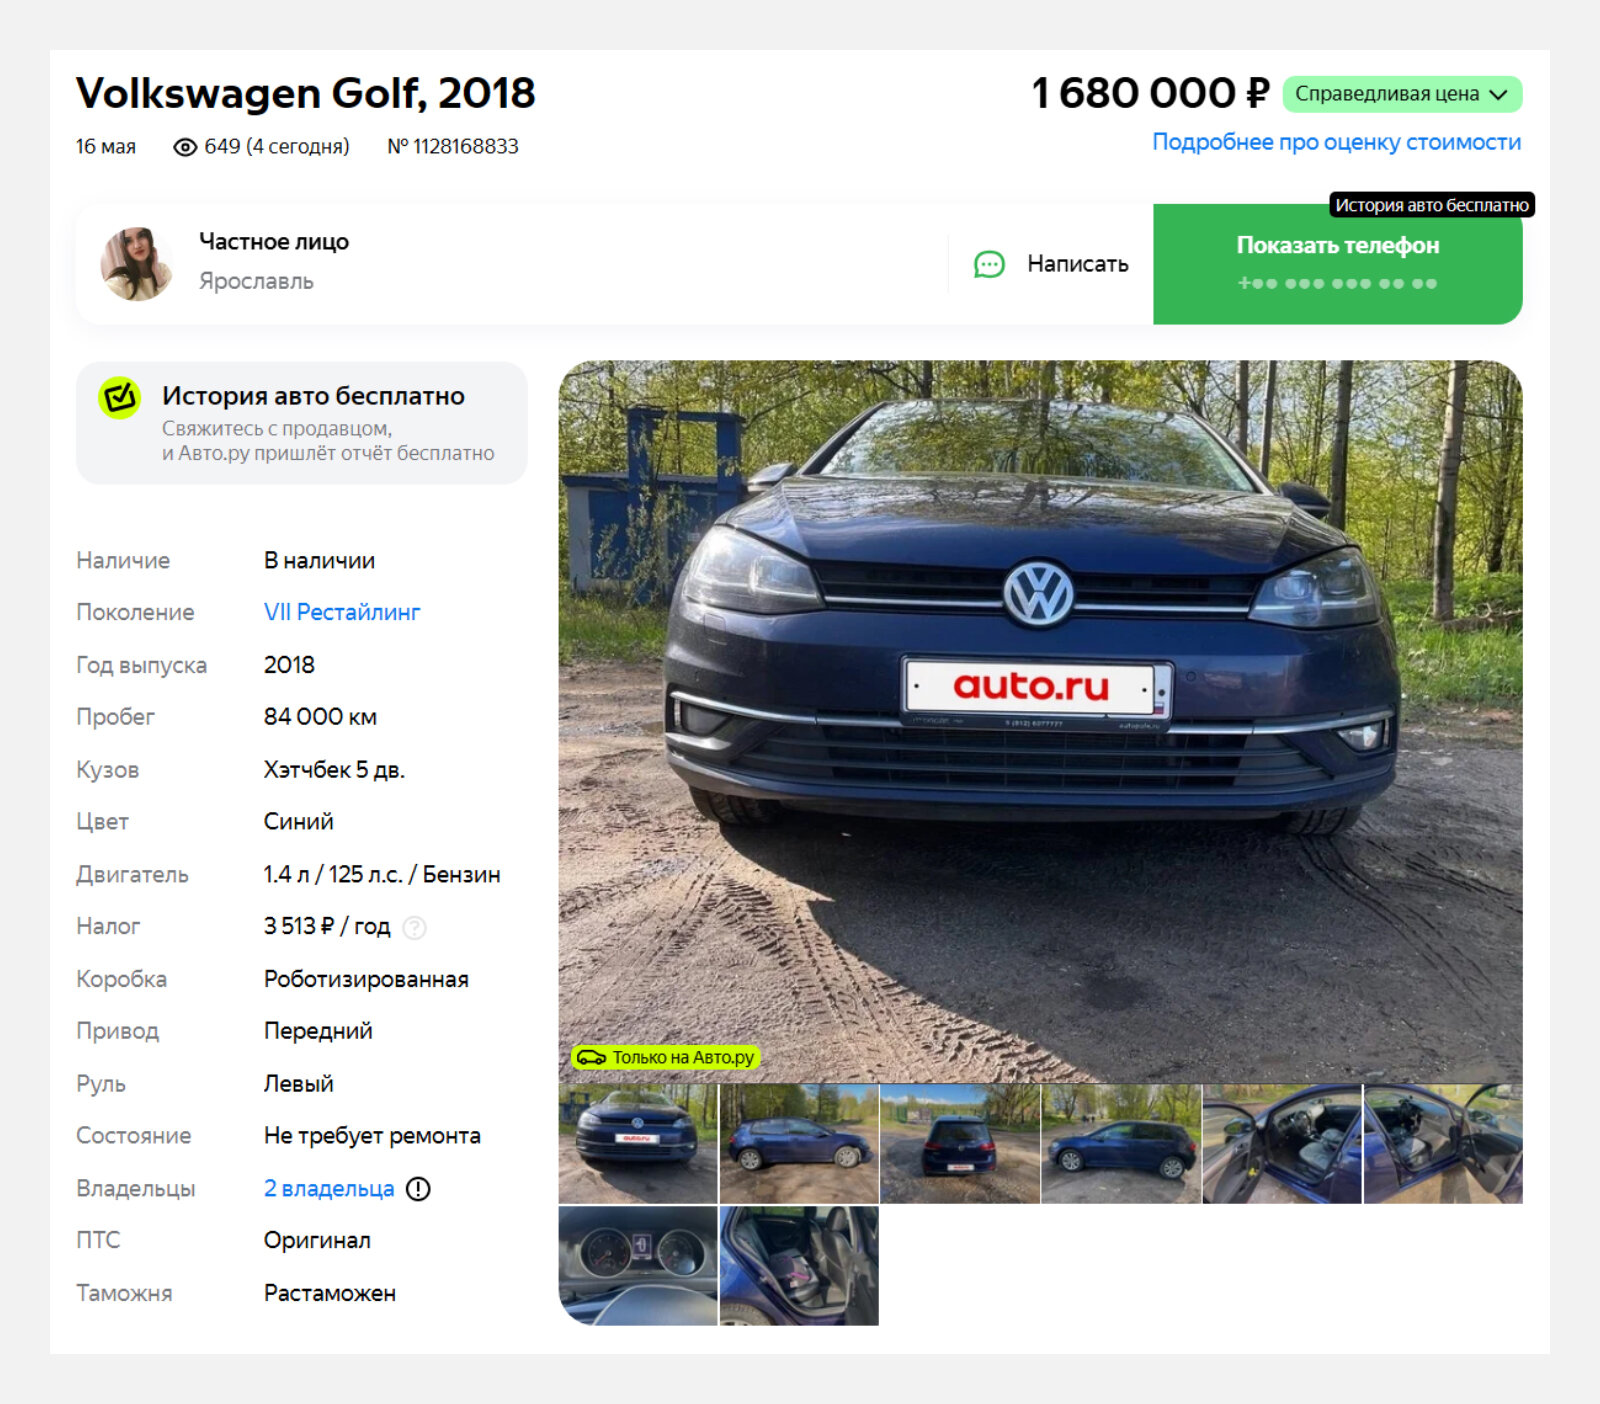Click the Хэтчбек 5 дв. body value
The width and height of the screenshot is (1600, 1404).
pos(334,770)
